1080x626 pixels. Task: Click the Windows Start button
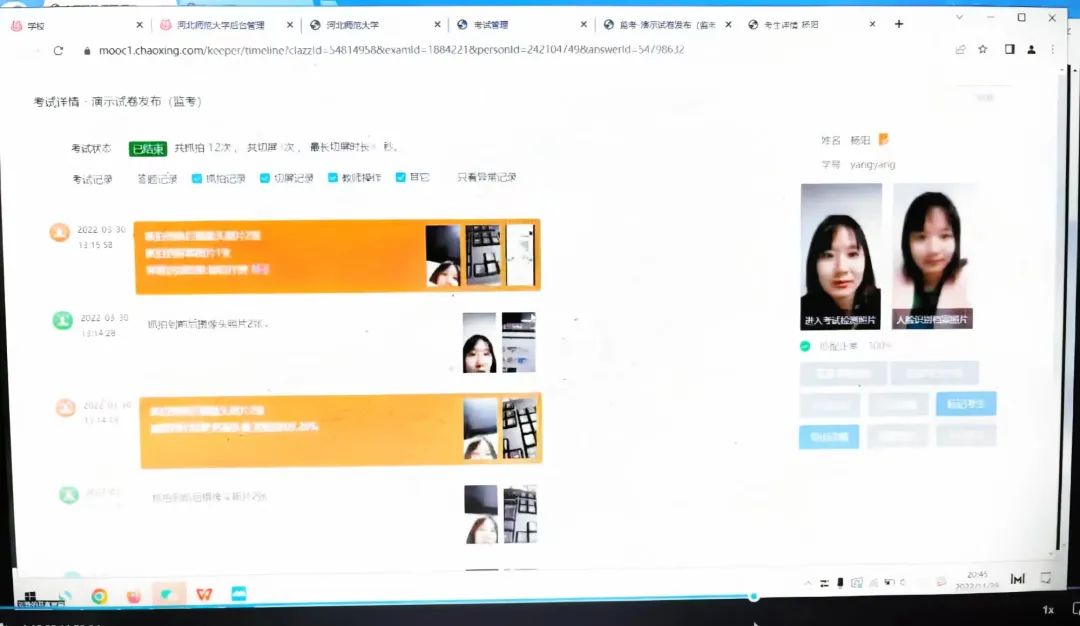pos(30,595)
